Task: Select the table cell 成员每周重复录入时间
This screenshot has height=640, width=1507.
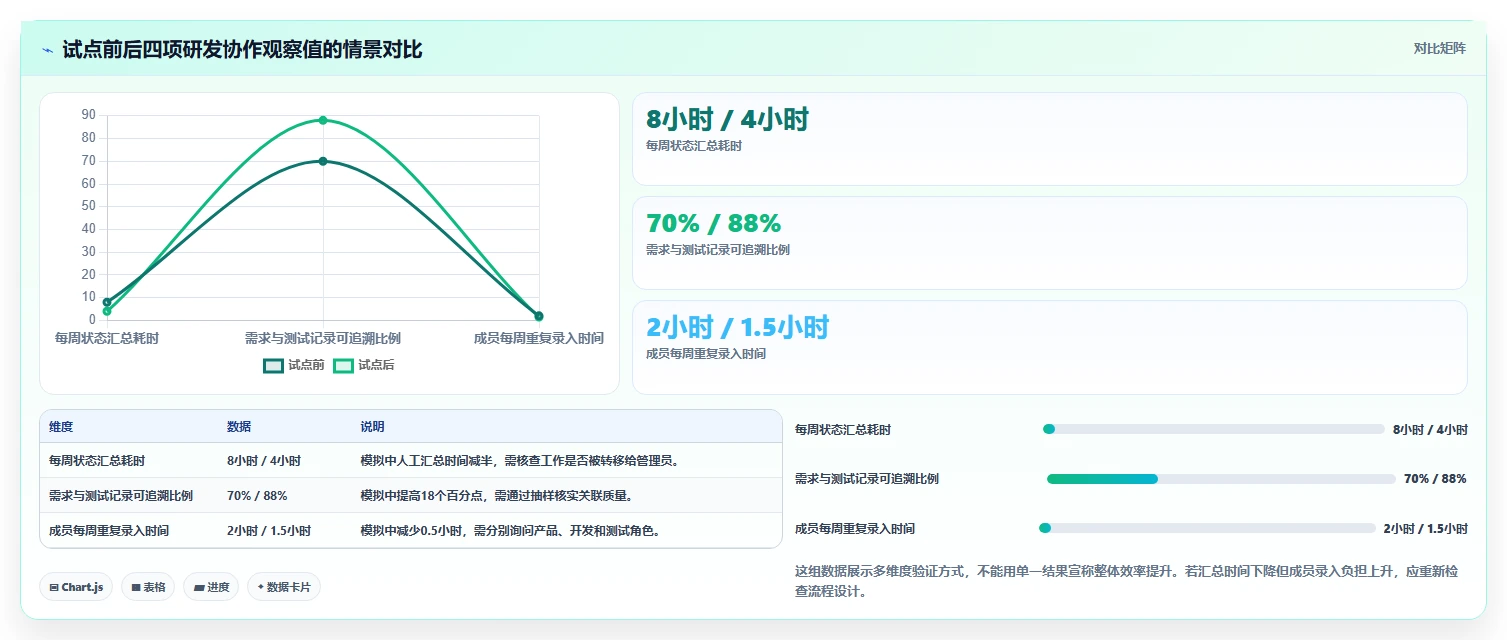Action: point(109,531)
